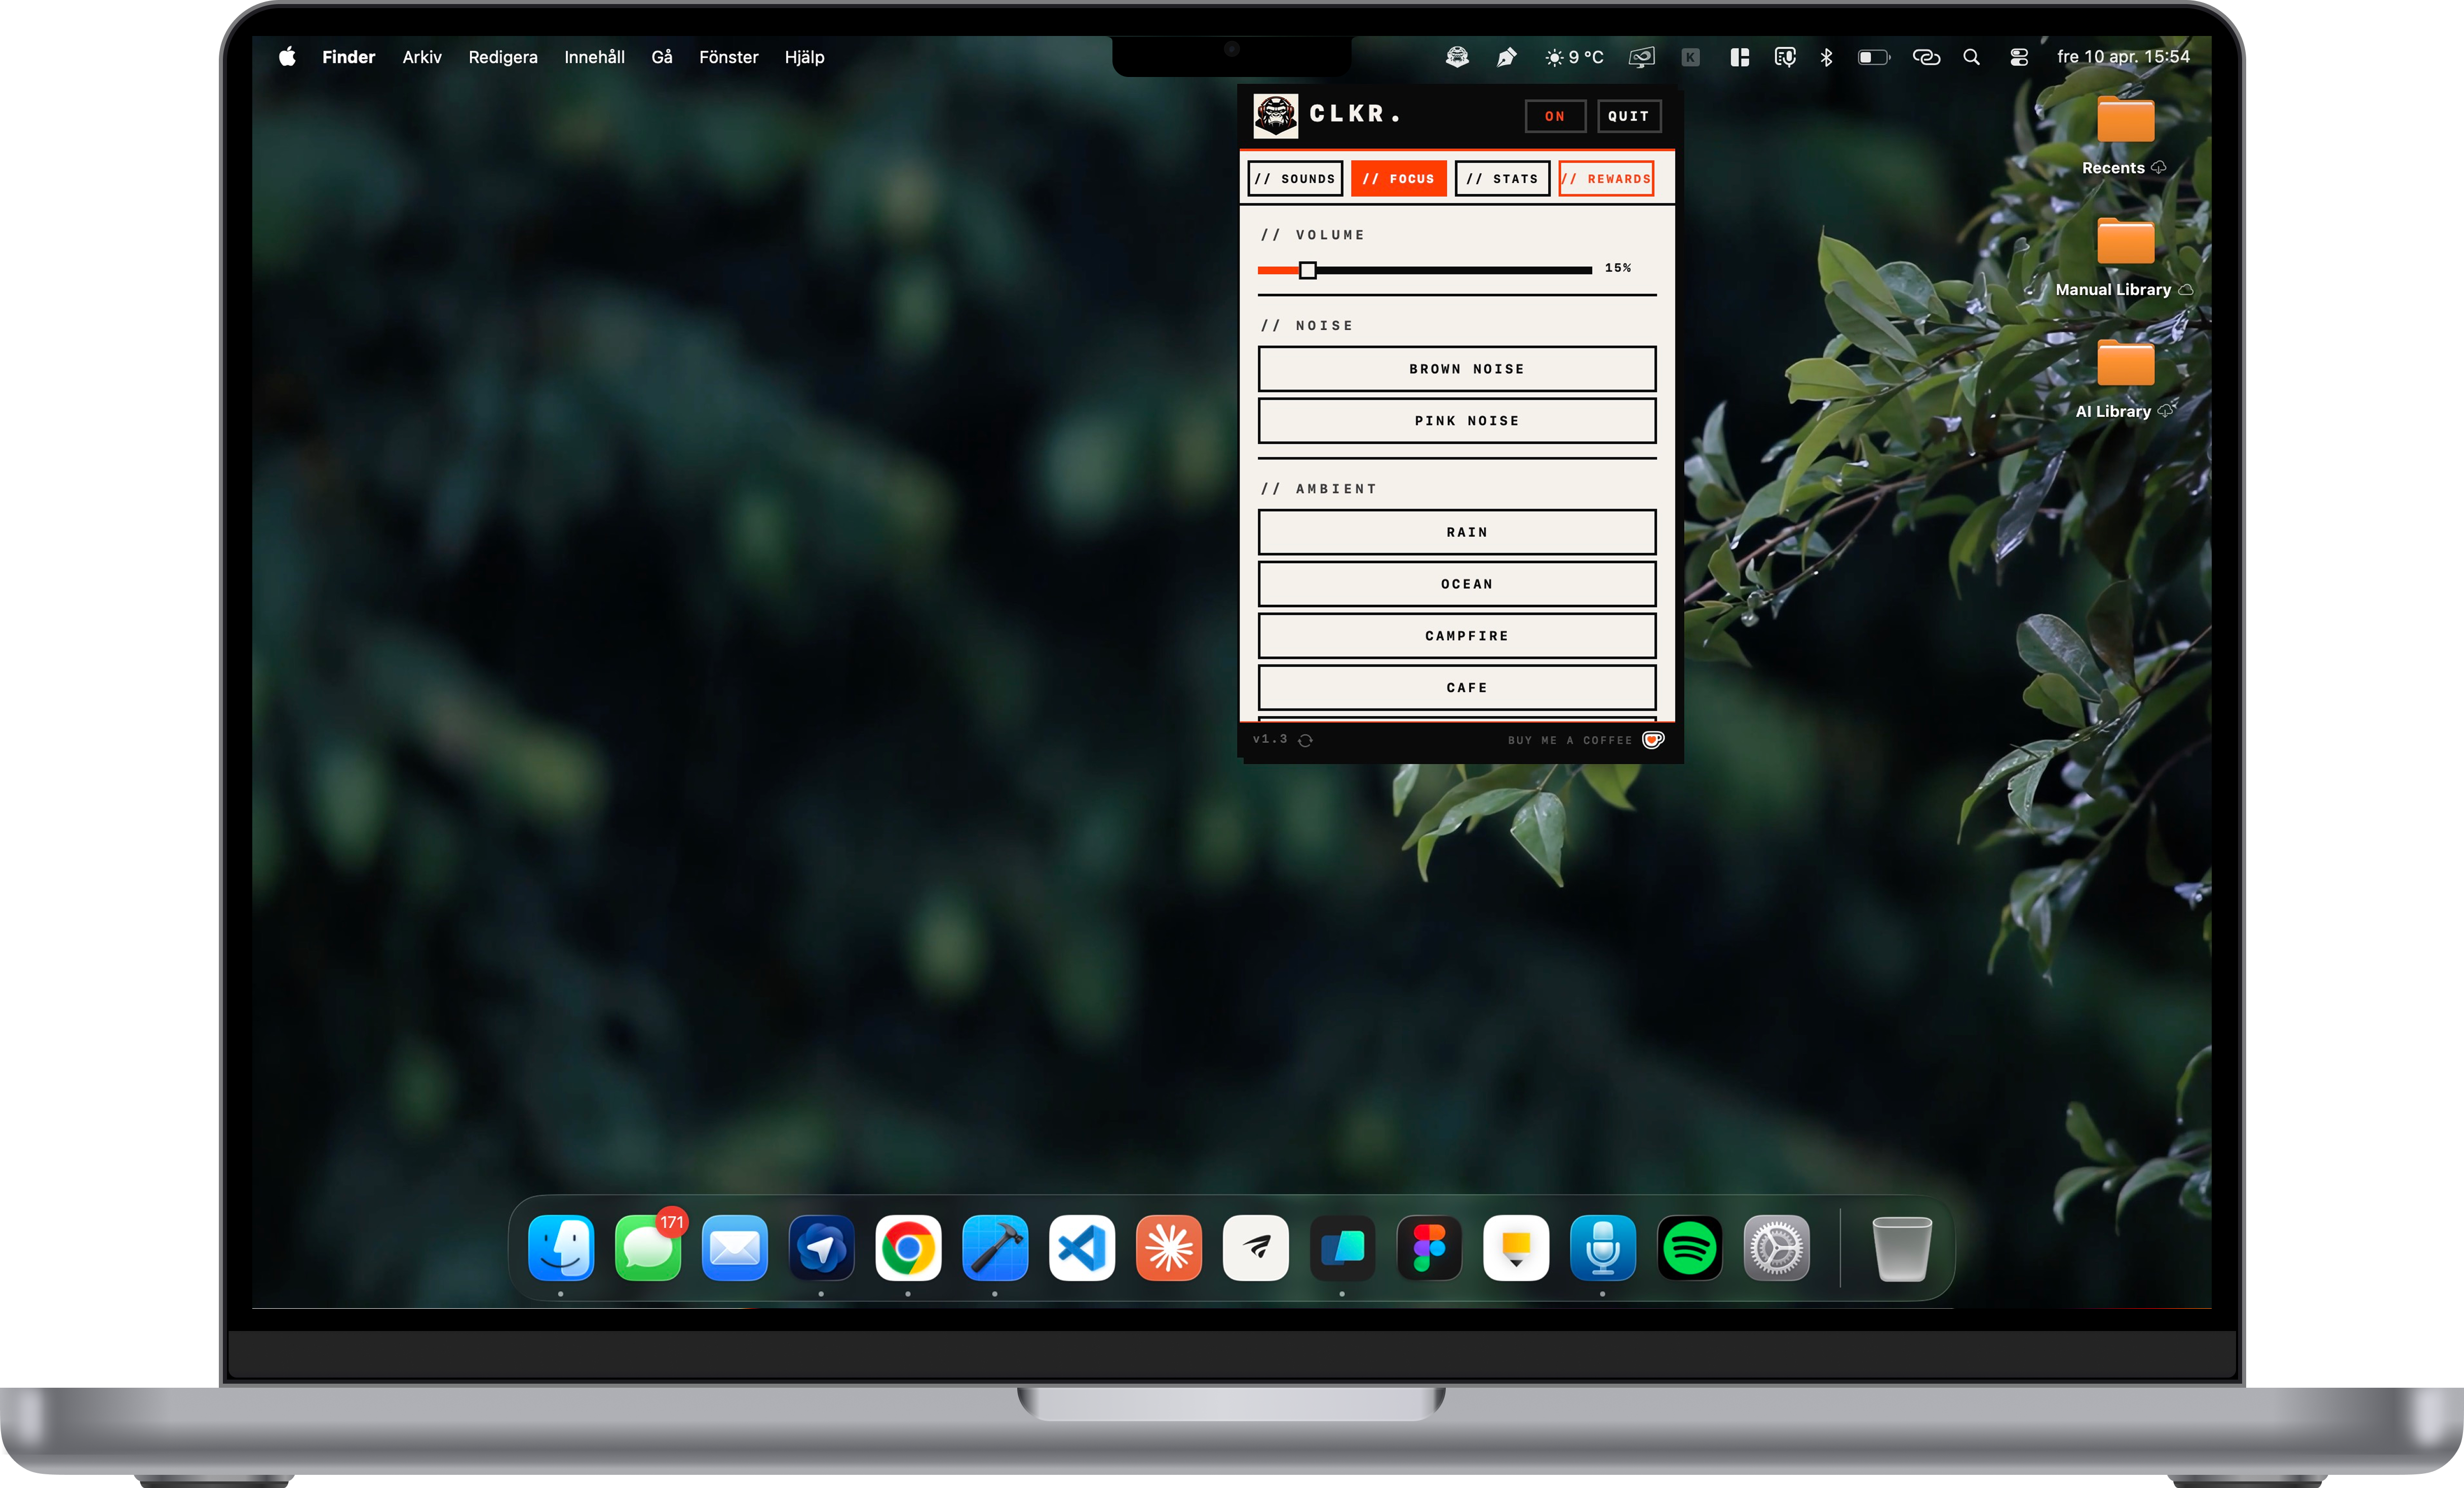Click the Buy Me A Coffee link
The width and height of the screenshot is (2464, 1488).
click(x=1569, y=740)
